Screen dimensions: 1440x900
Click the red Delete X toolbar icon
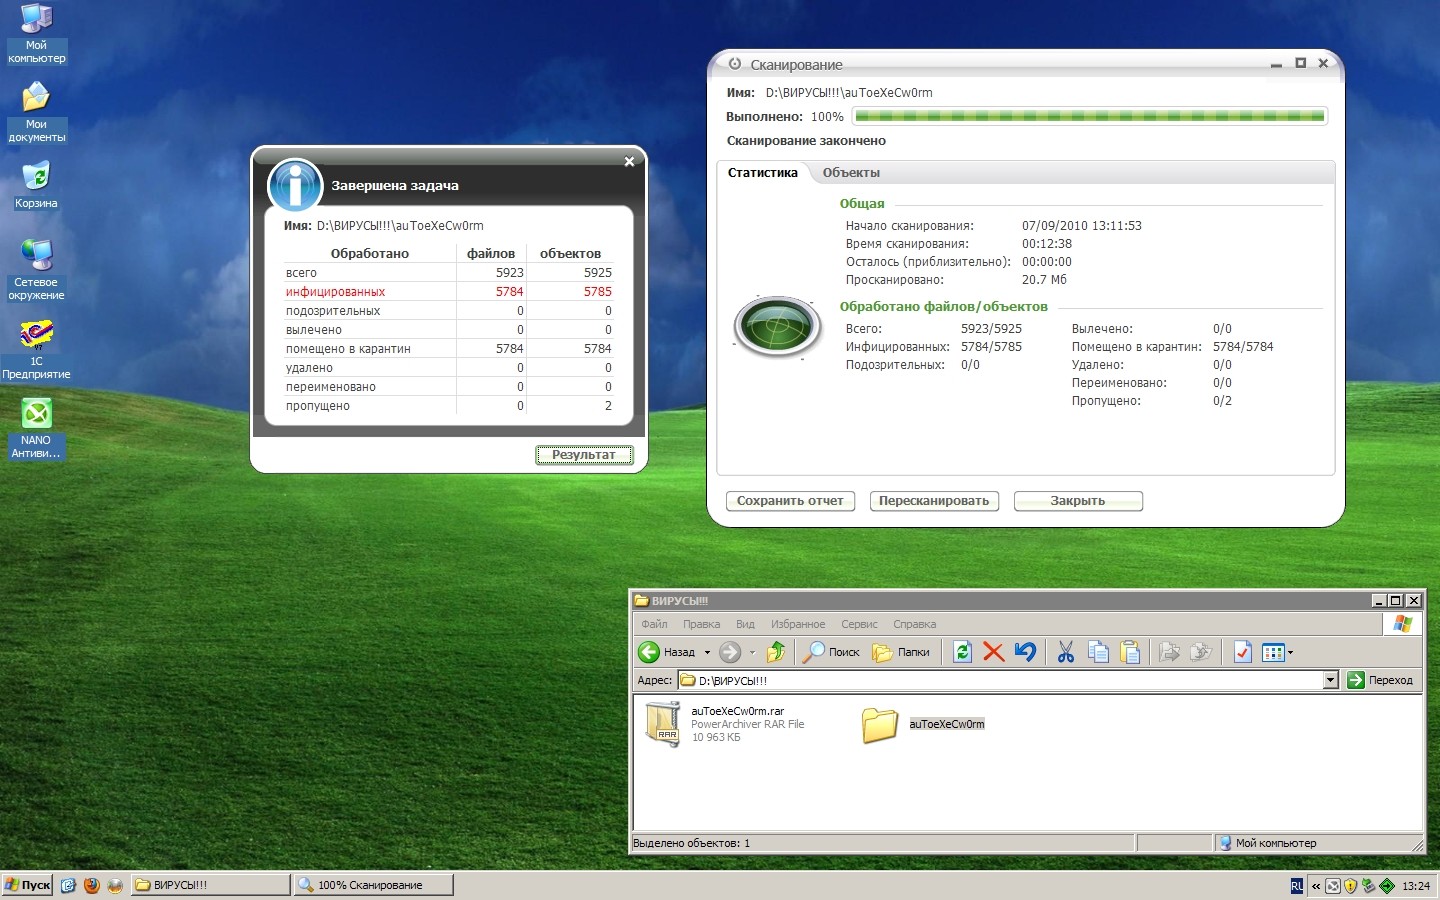click(993, 653)
